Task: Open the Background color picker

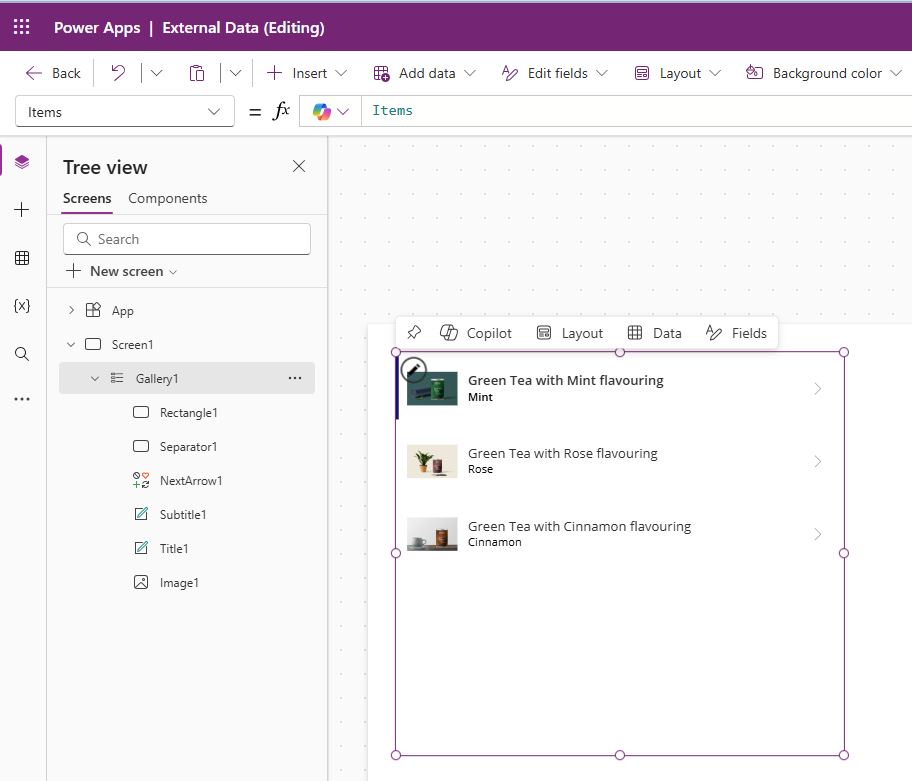Action: [x=823, y=73]
